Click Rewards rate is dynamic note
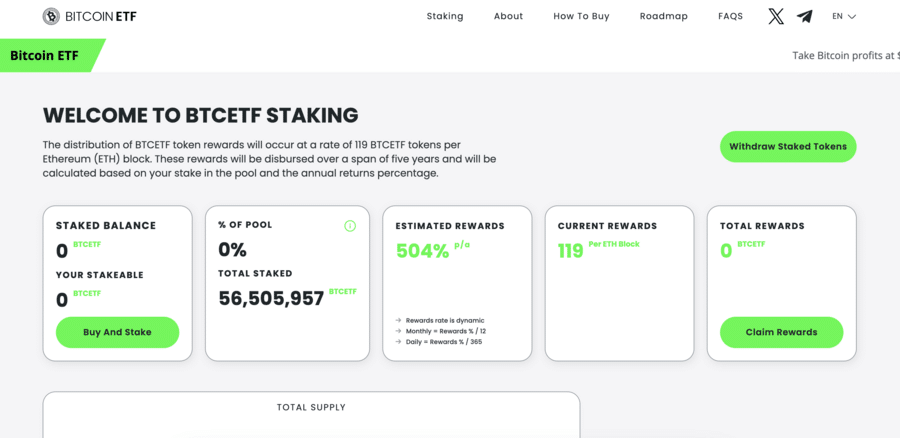 click(x=445, y=320)
